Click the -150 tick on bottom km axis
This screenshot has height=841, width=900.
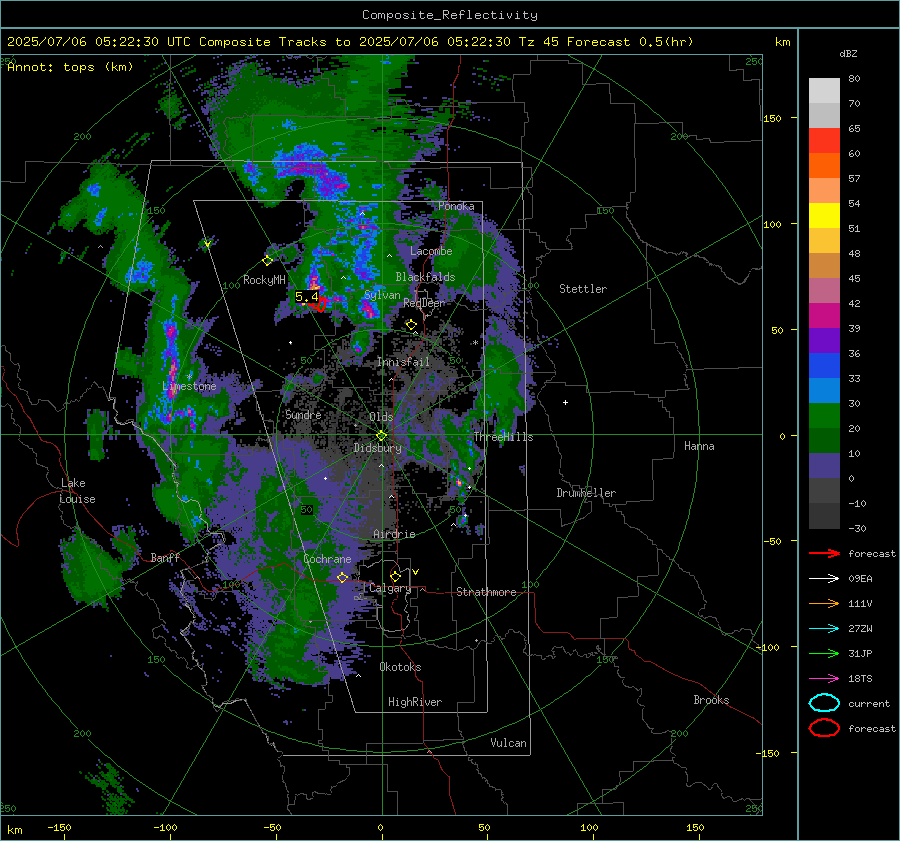[59, 828]
